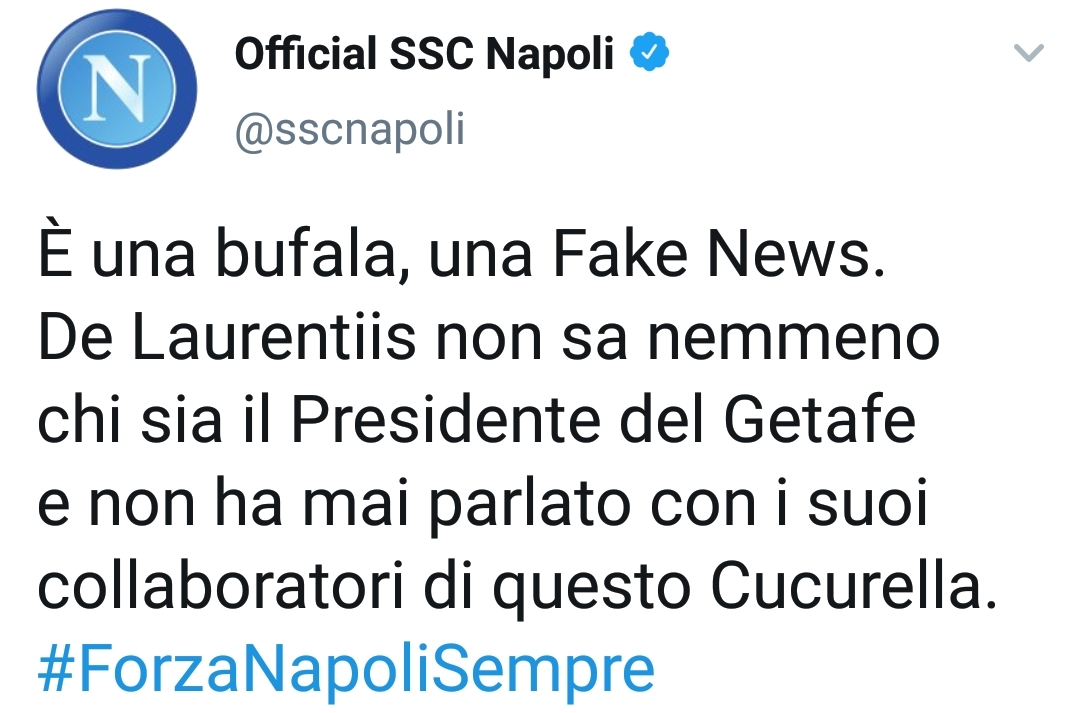Click the @sscnapoli handle
This screenshot has width=1080, height=713.
coord(349,129)
